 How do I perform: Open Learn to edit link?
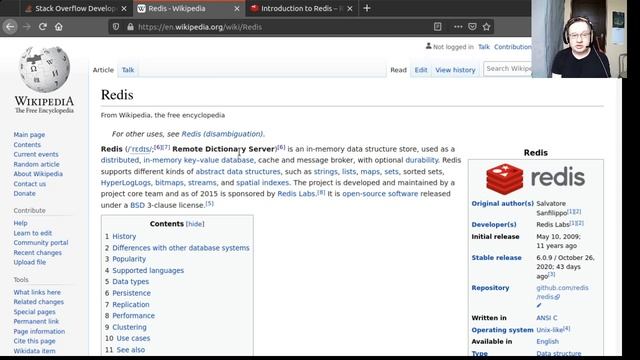[33, 233]
